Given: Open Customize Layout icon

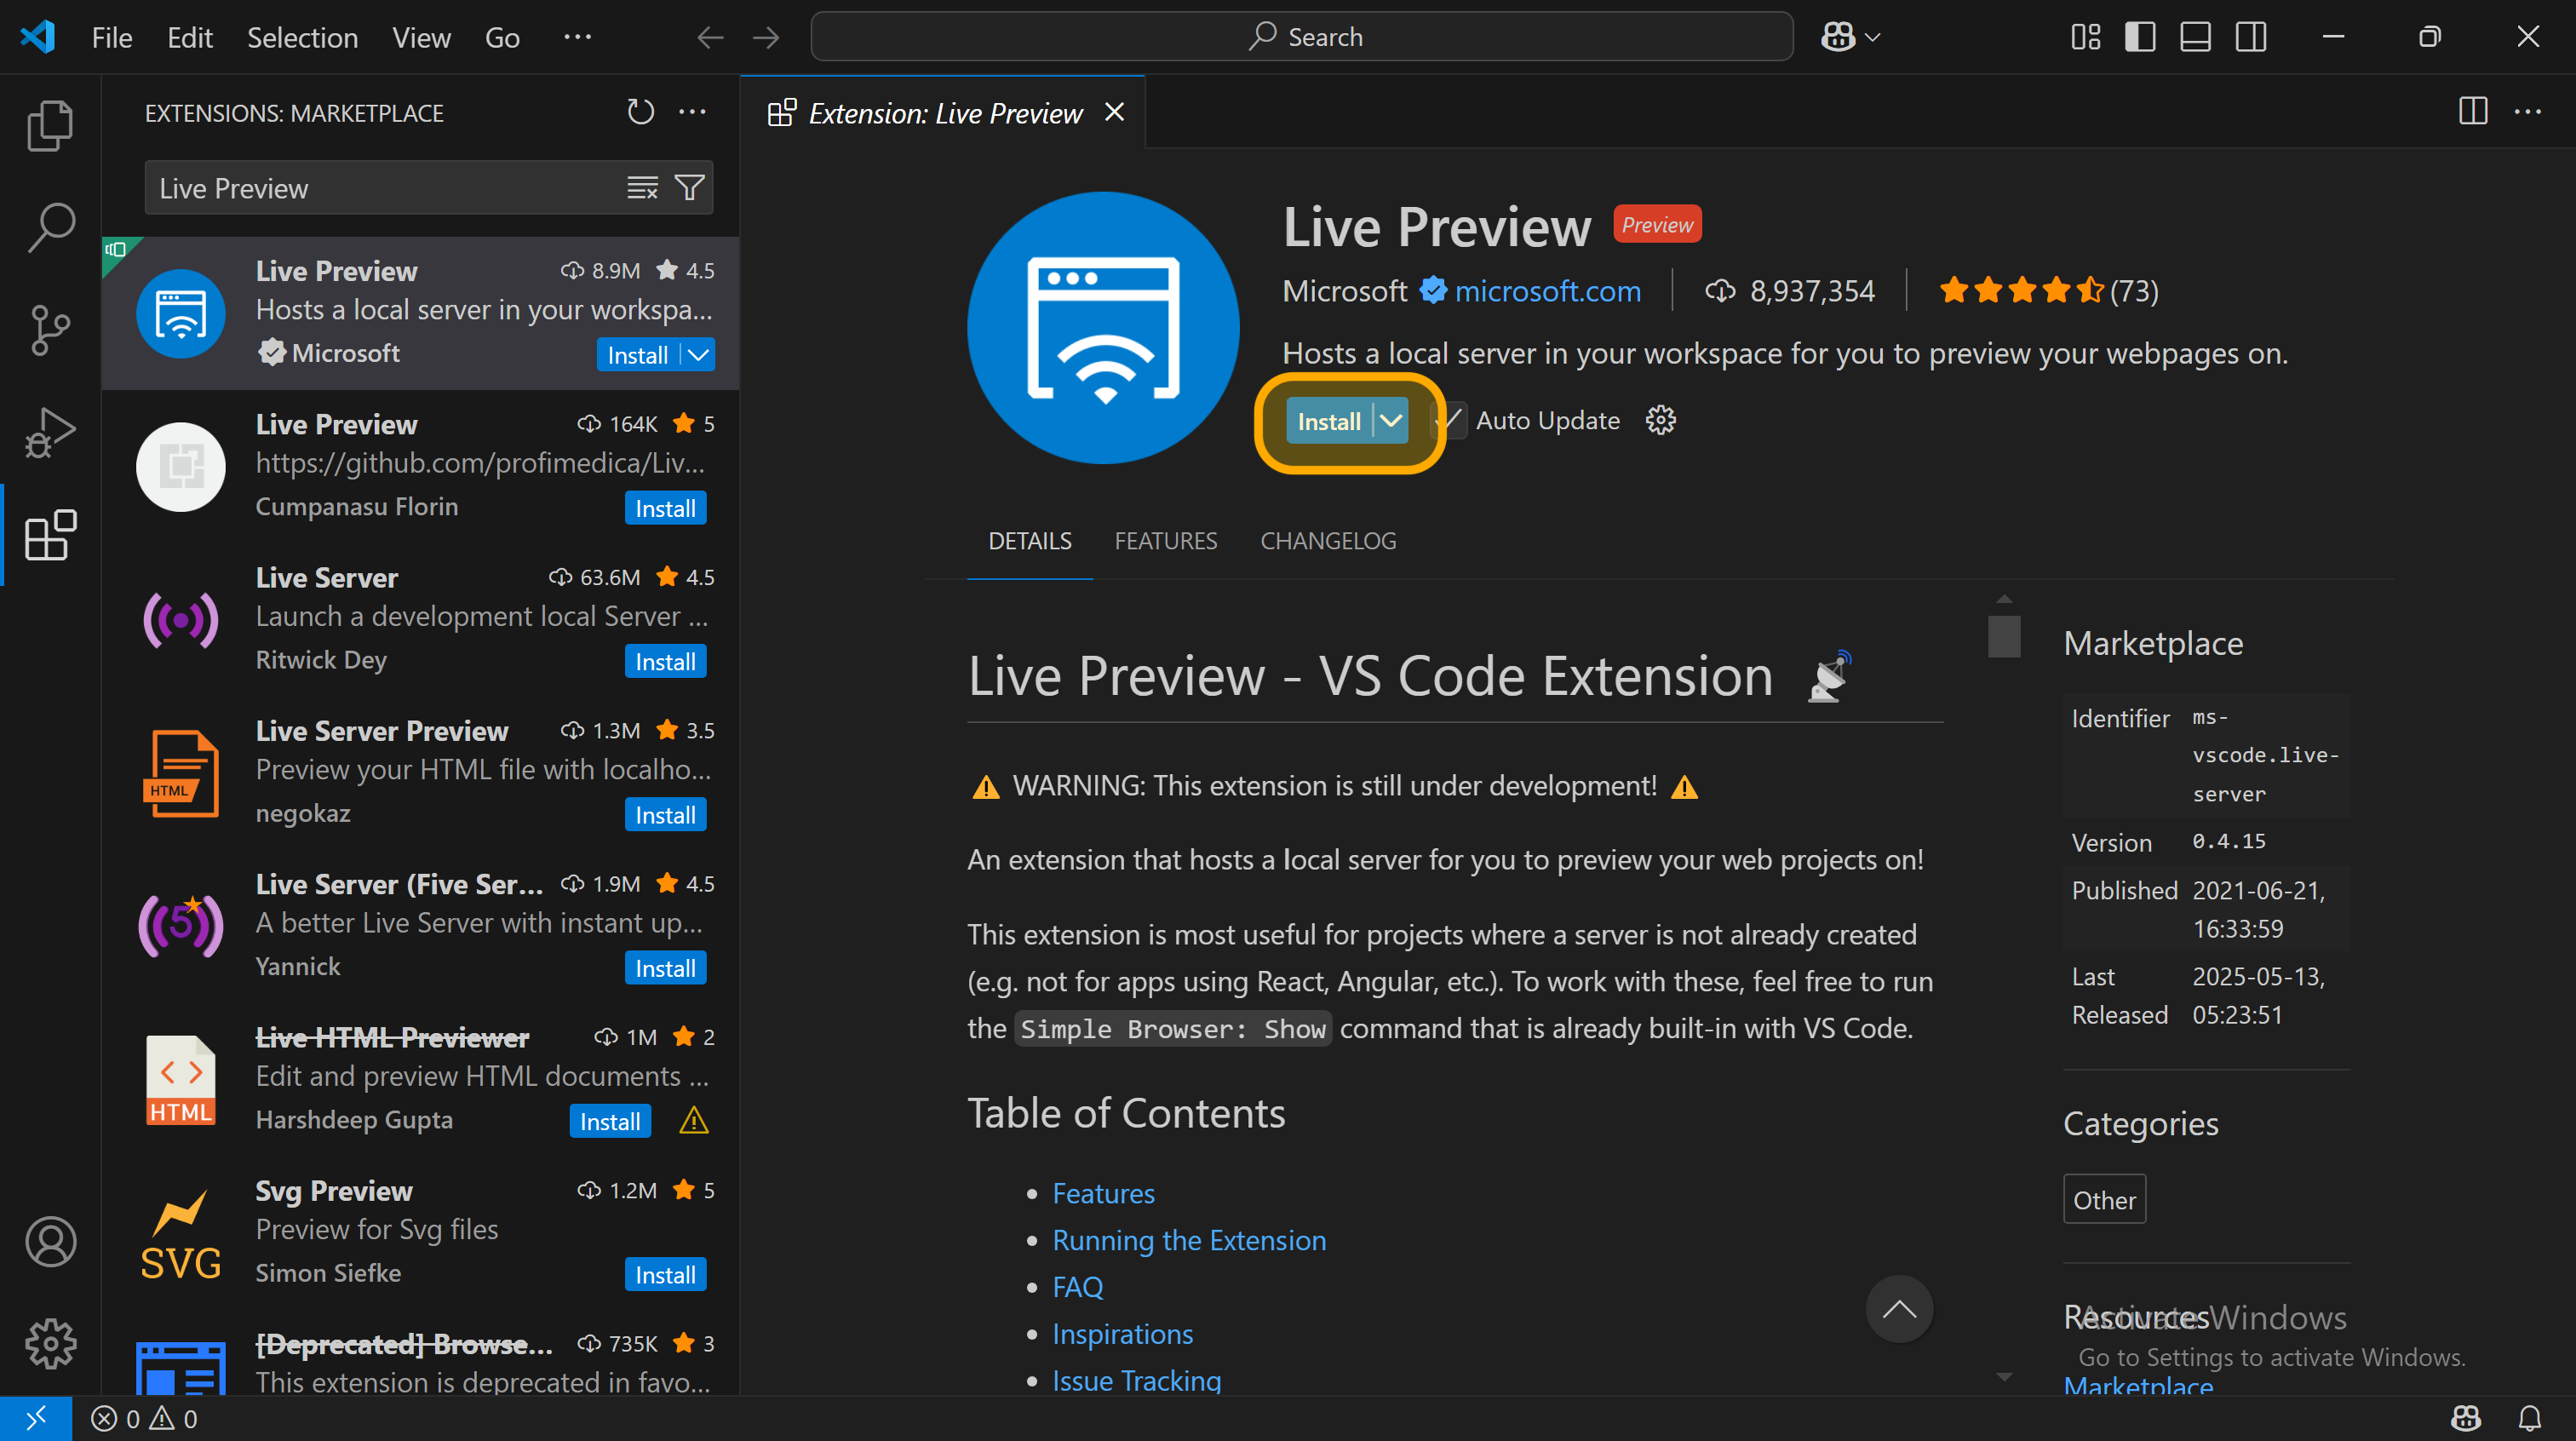Looking at the screenshot, I should click(x=2086, y=38).
